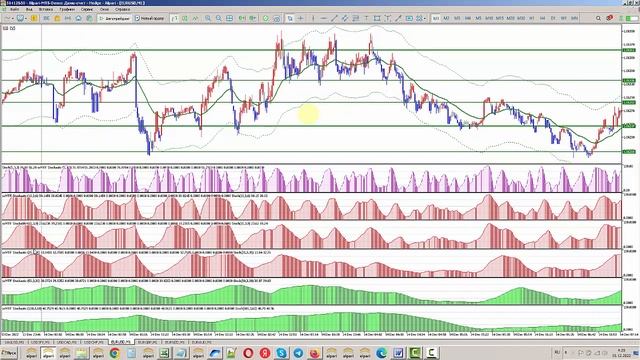Click the taskbar clock and date

[x=622, y=352]
